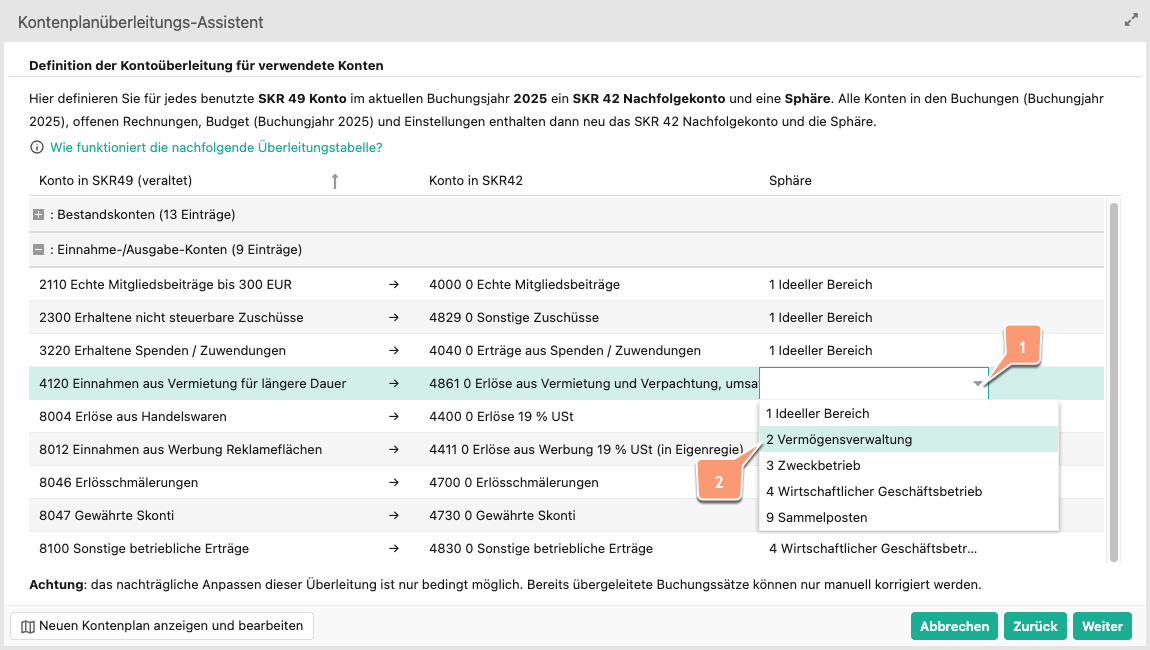
Task: Choose '2 Vermögensverwaltung' option
Action: point(909,439)
